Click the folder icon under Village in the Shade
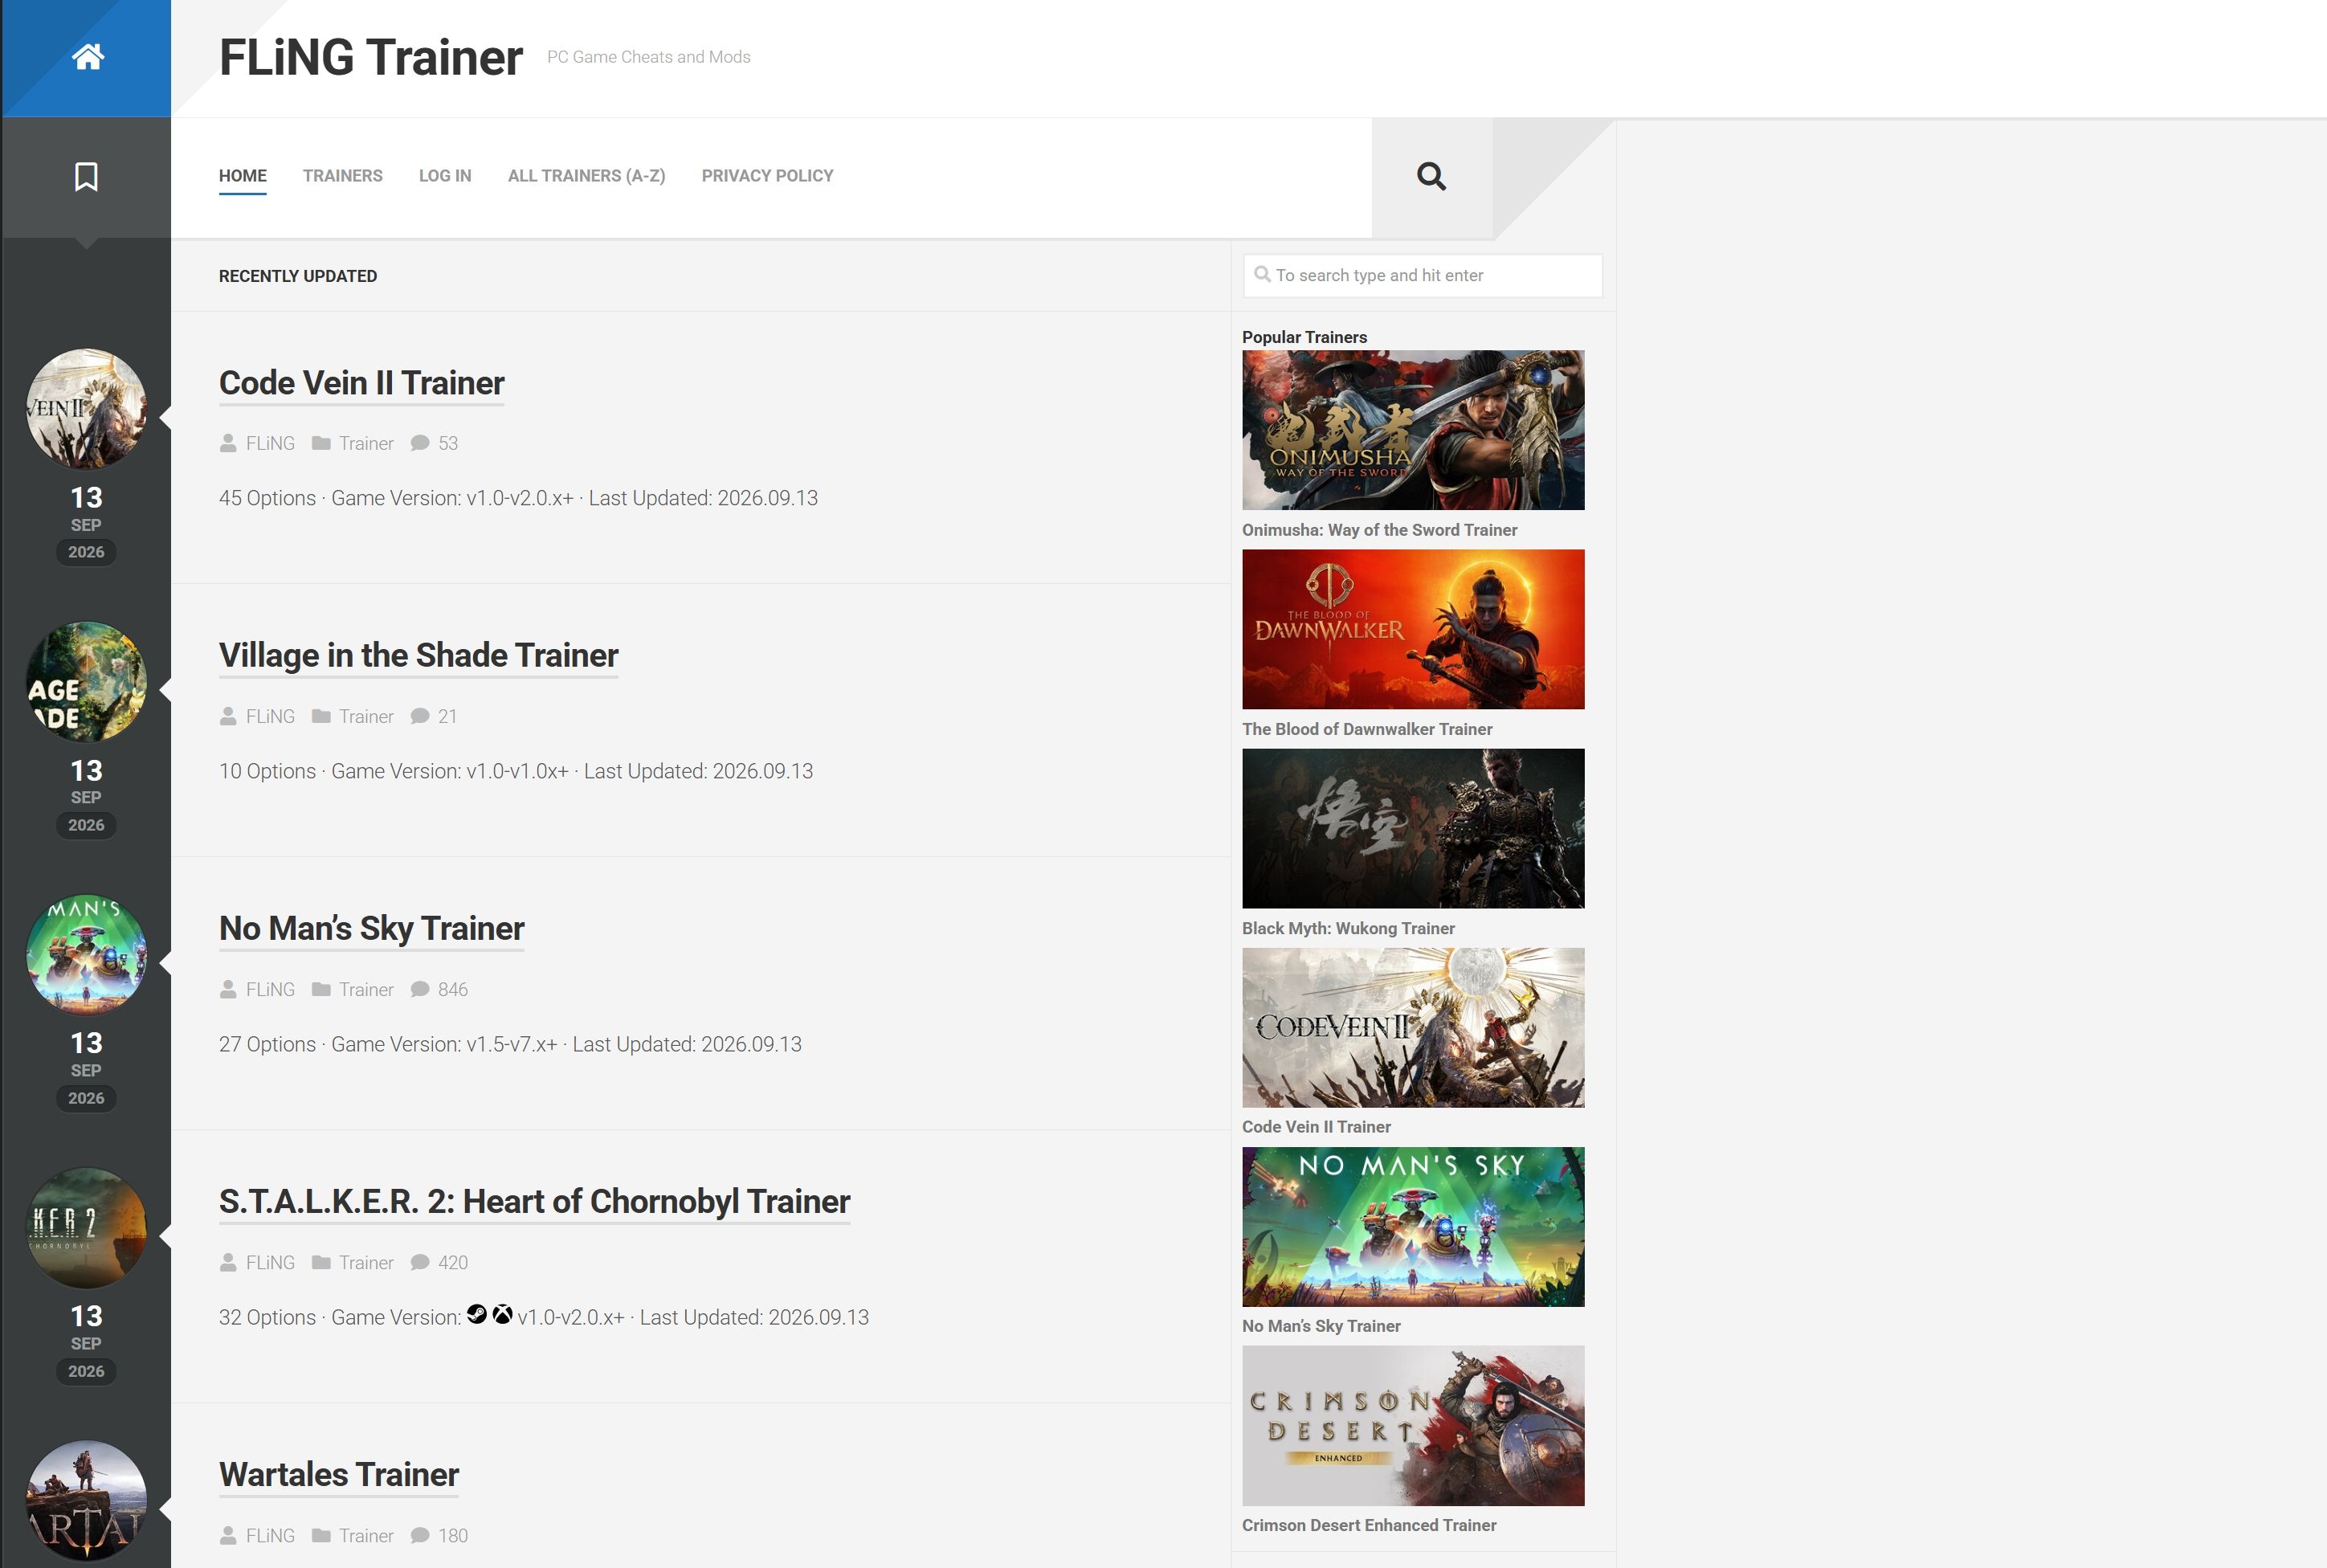 [321, 716]
